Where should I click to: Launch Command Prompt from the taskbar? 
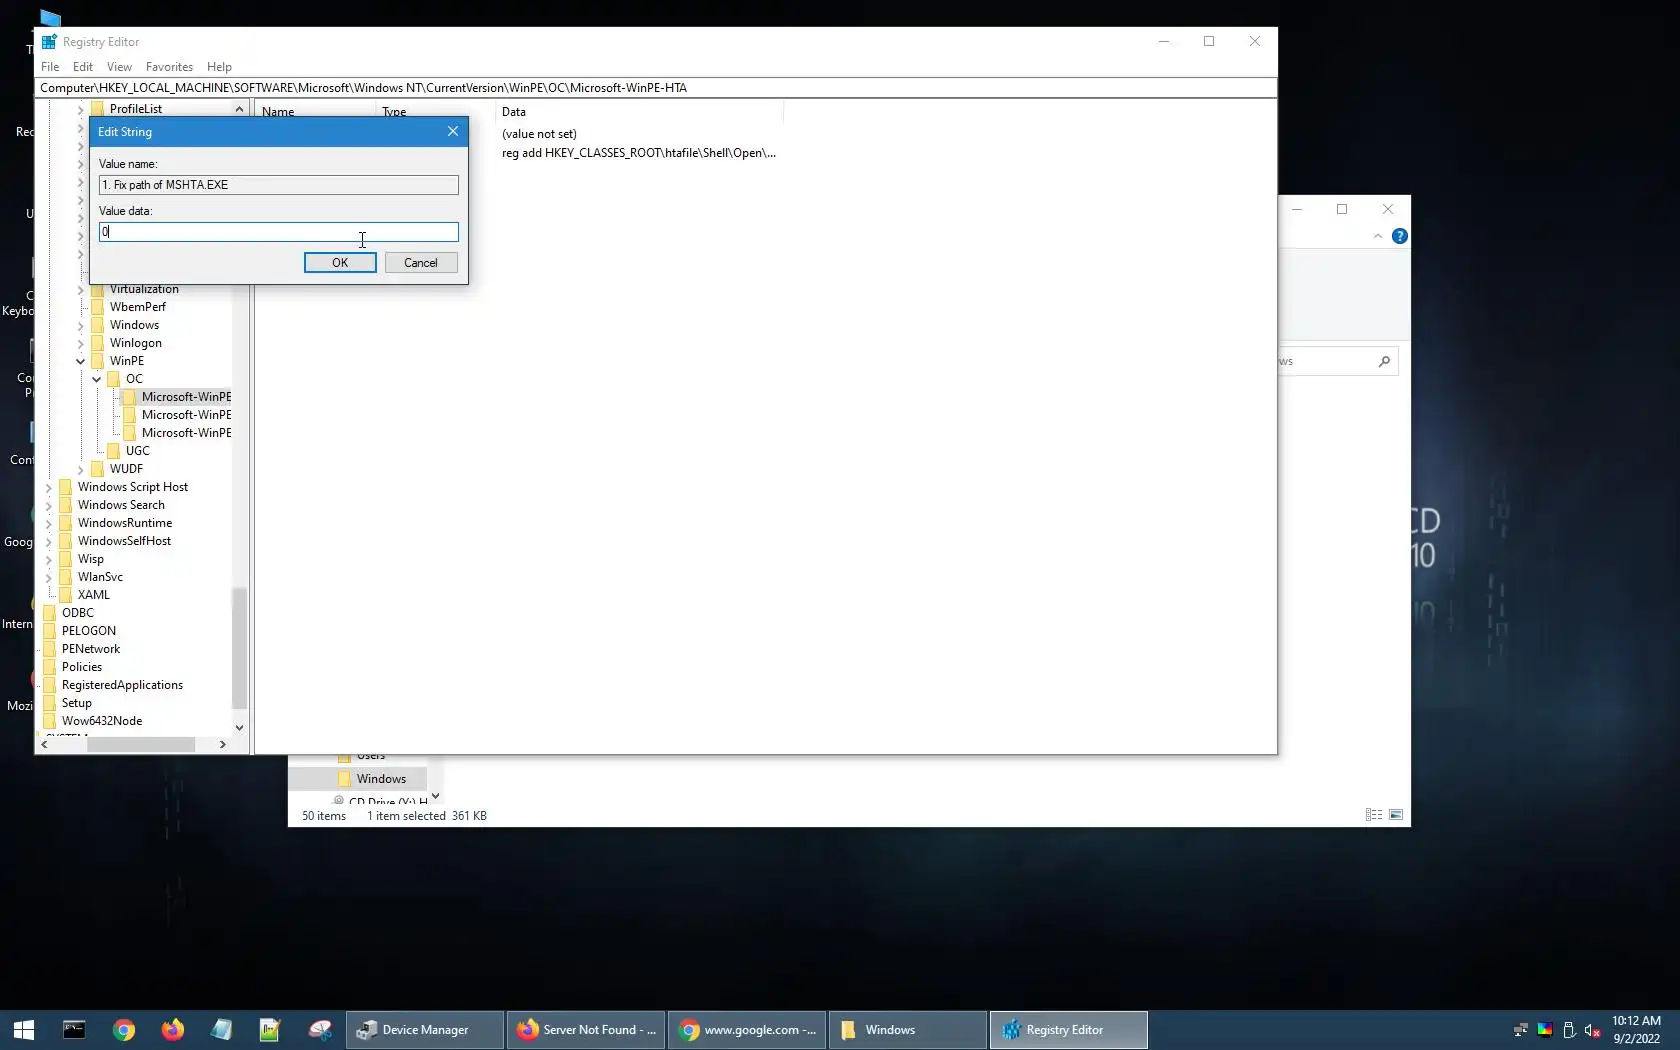point(74,1030)
